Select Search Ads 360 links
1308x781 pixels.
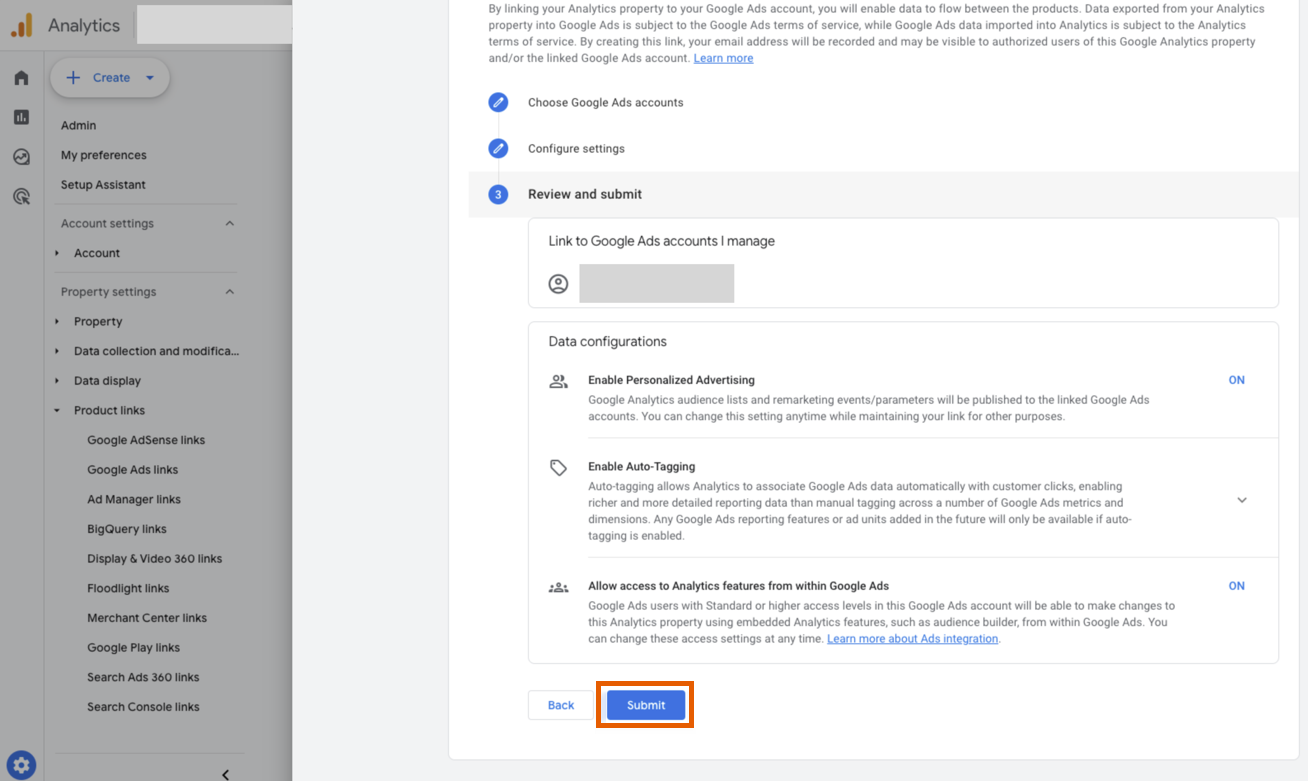pos(143,677)
